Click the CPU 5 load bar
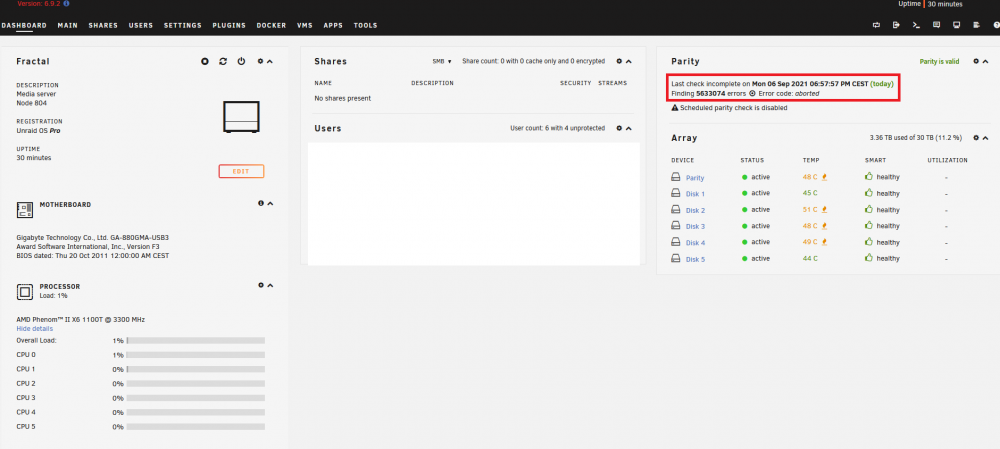The height and width of the screenshot is (449, 1000). [x=196, y=427]
